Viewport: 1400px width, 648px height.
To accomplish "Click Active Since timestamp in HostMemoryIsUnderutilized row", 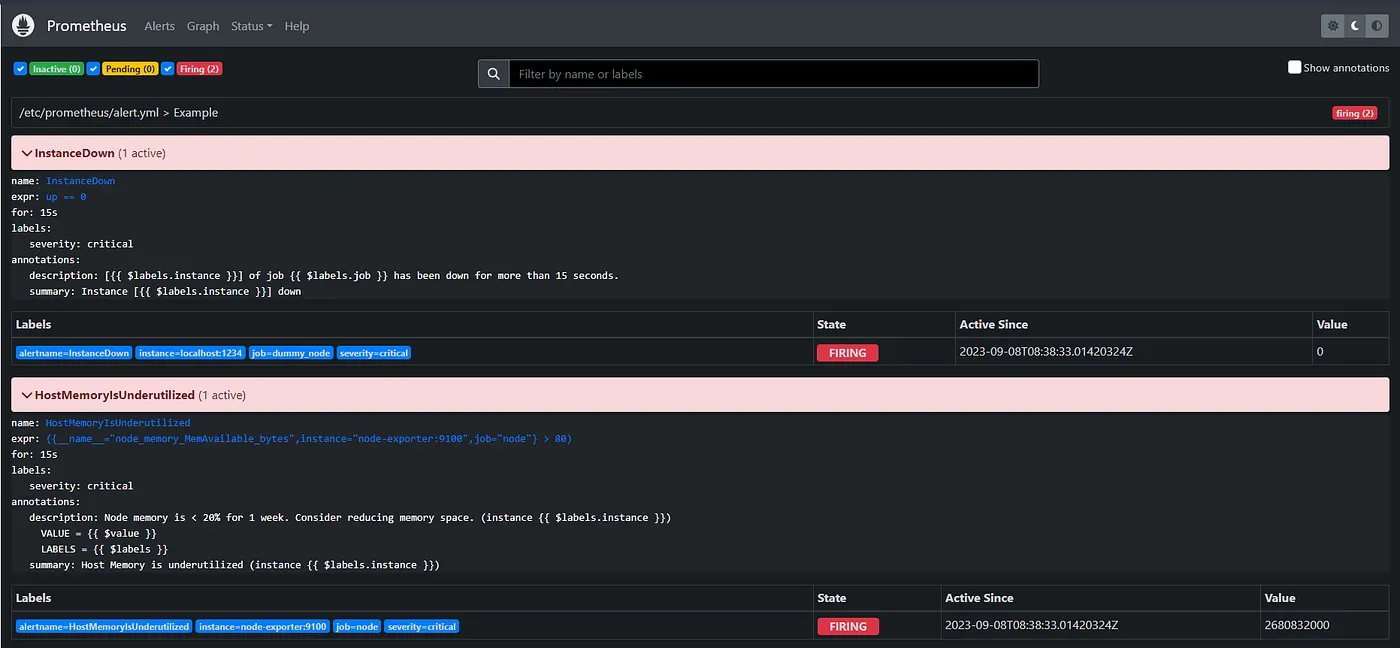I will tap(1031, 625).
